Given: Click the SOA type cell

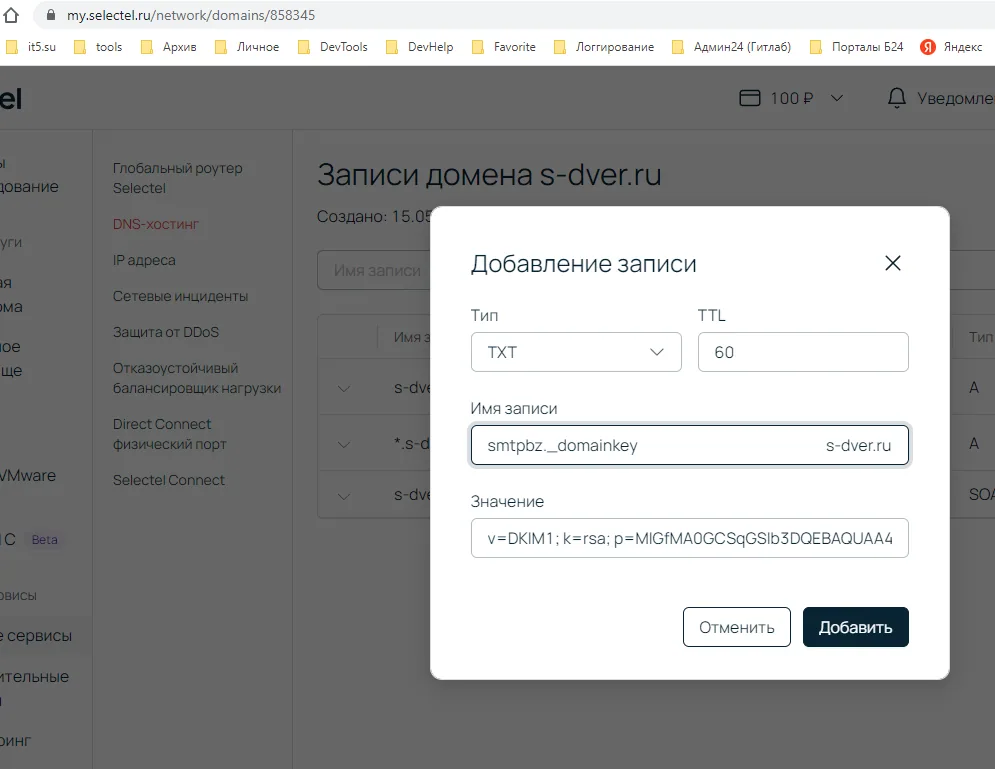Looking at the screenshot, I should tap(981, 495).
